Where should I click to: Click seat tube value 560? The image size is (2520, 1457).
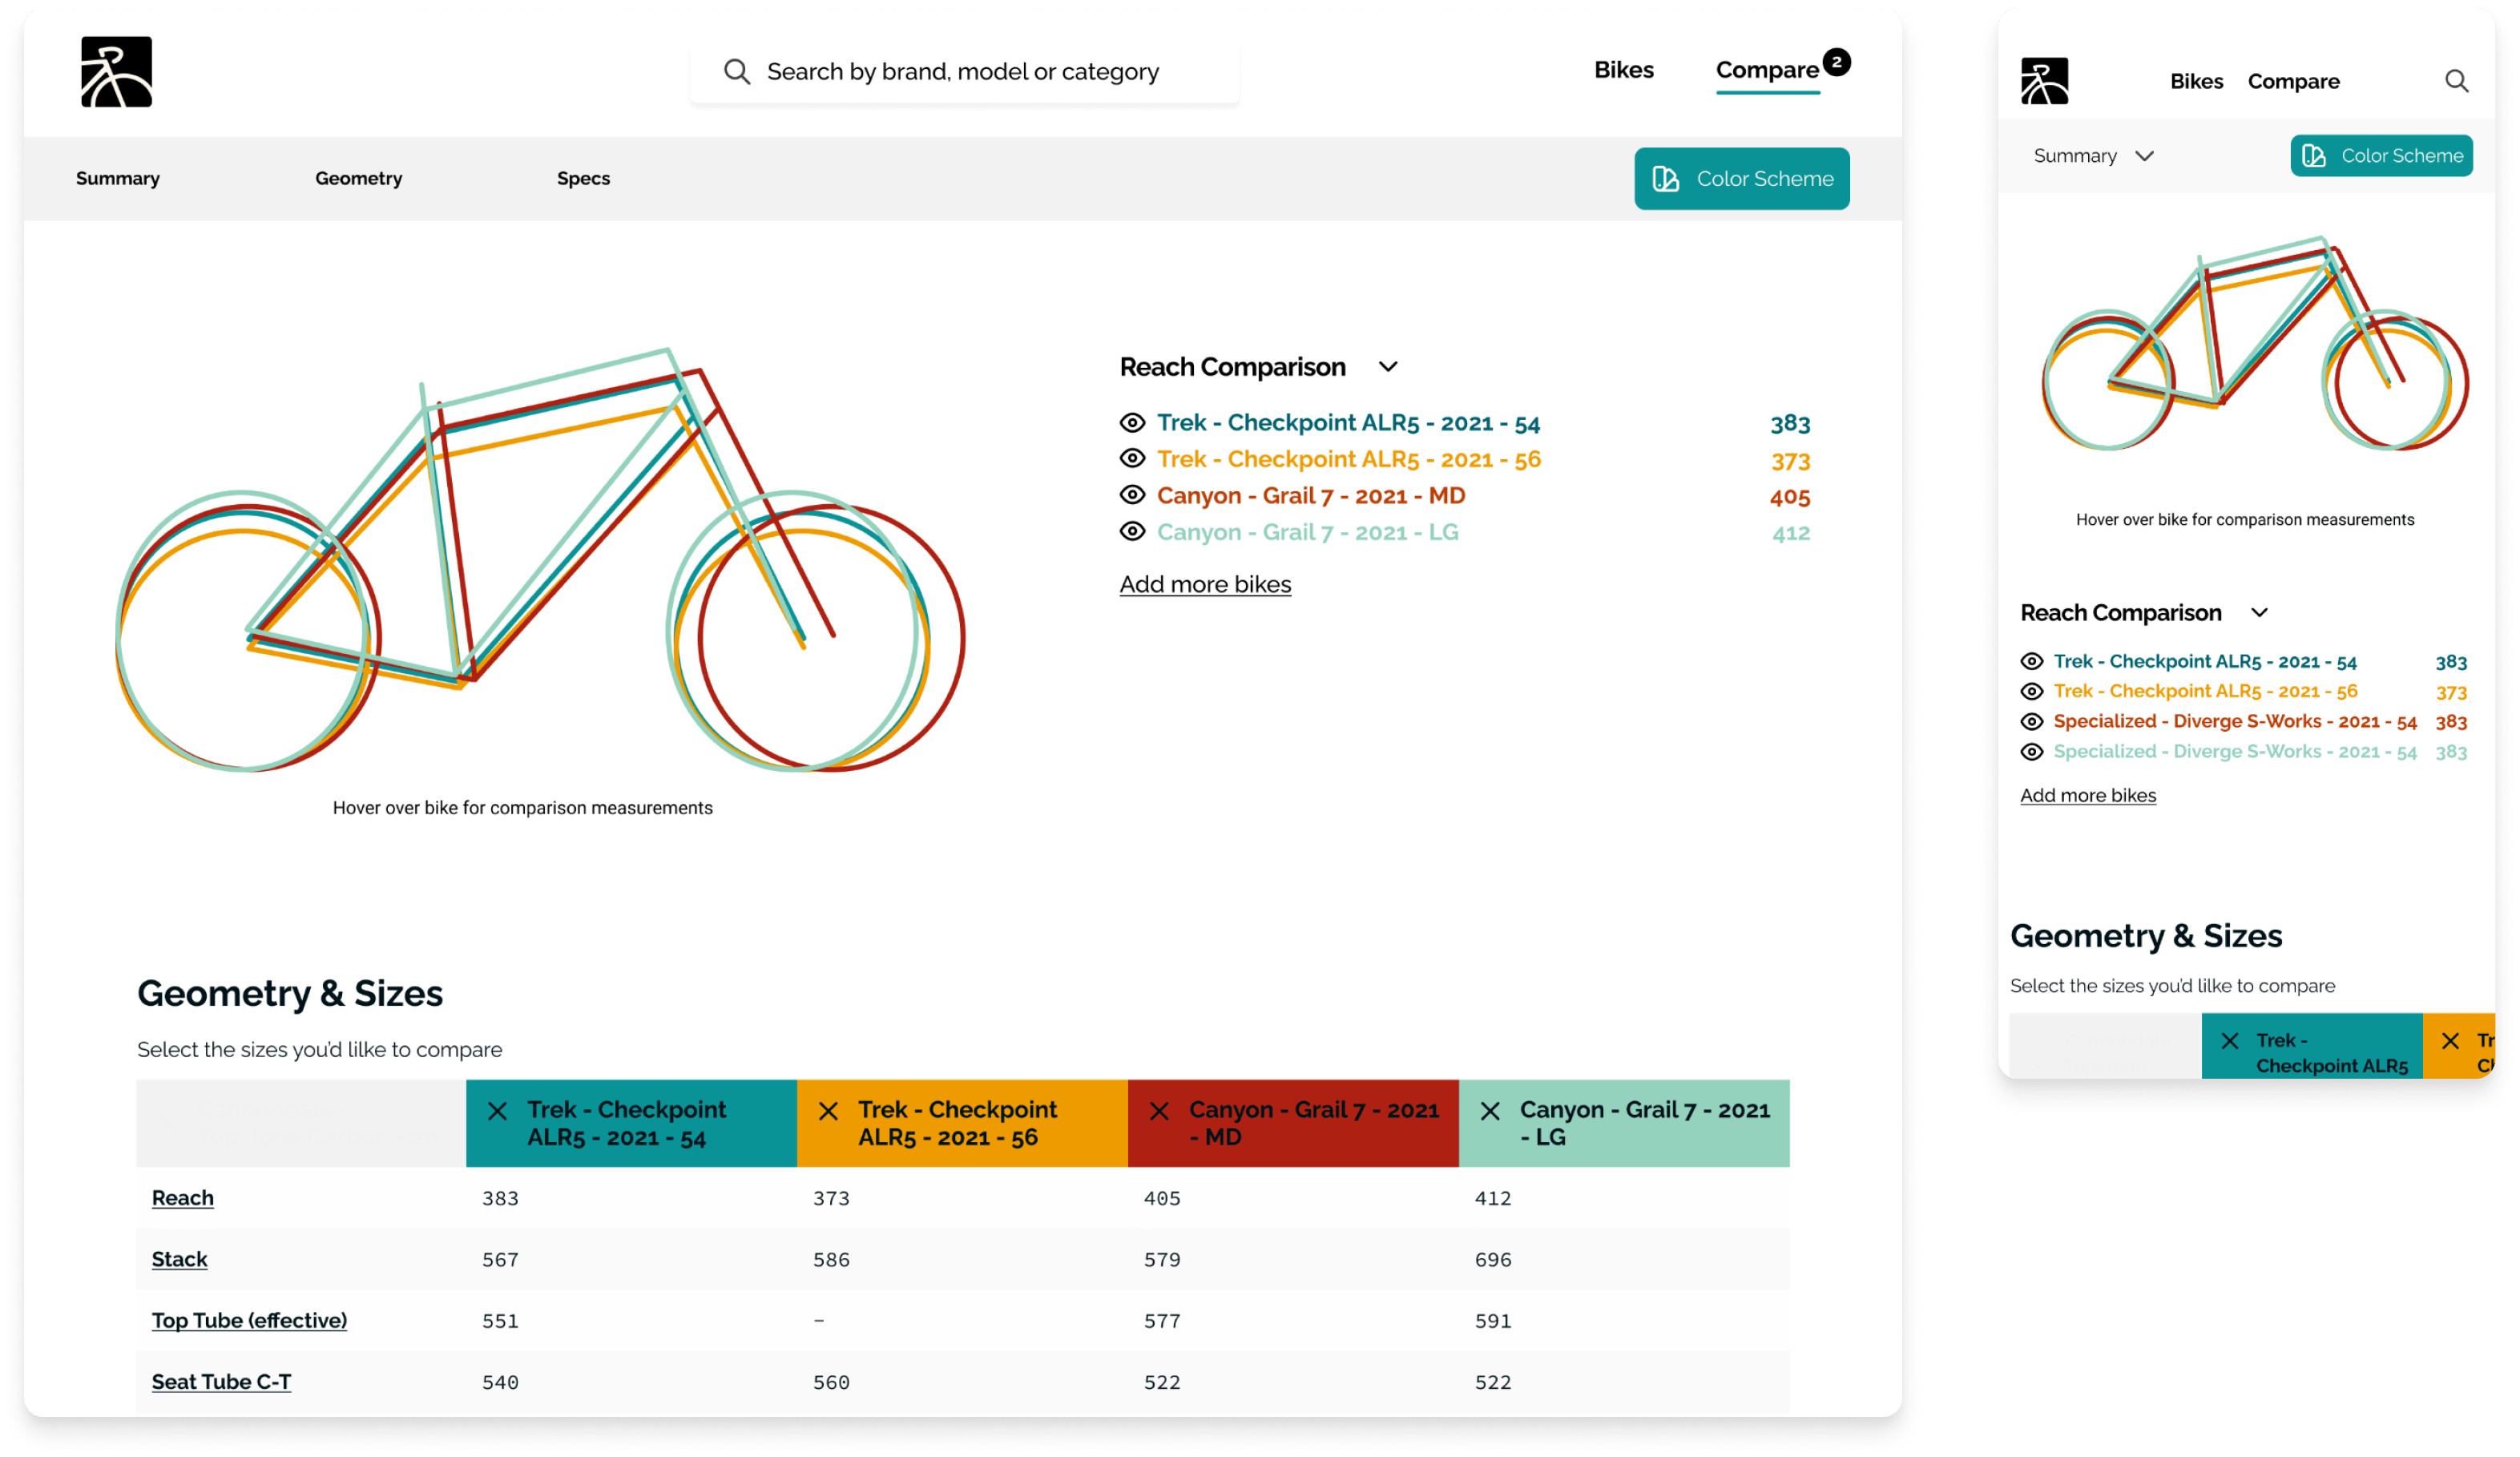(x=831, y=1383)
